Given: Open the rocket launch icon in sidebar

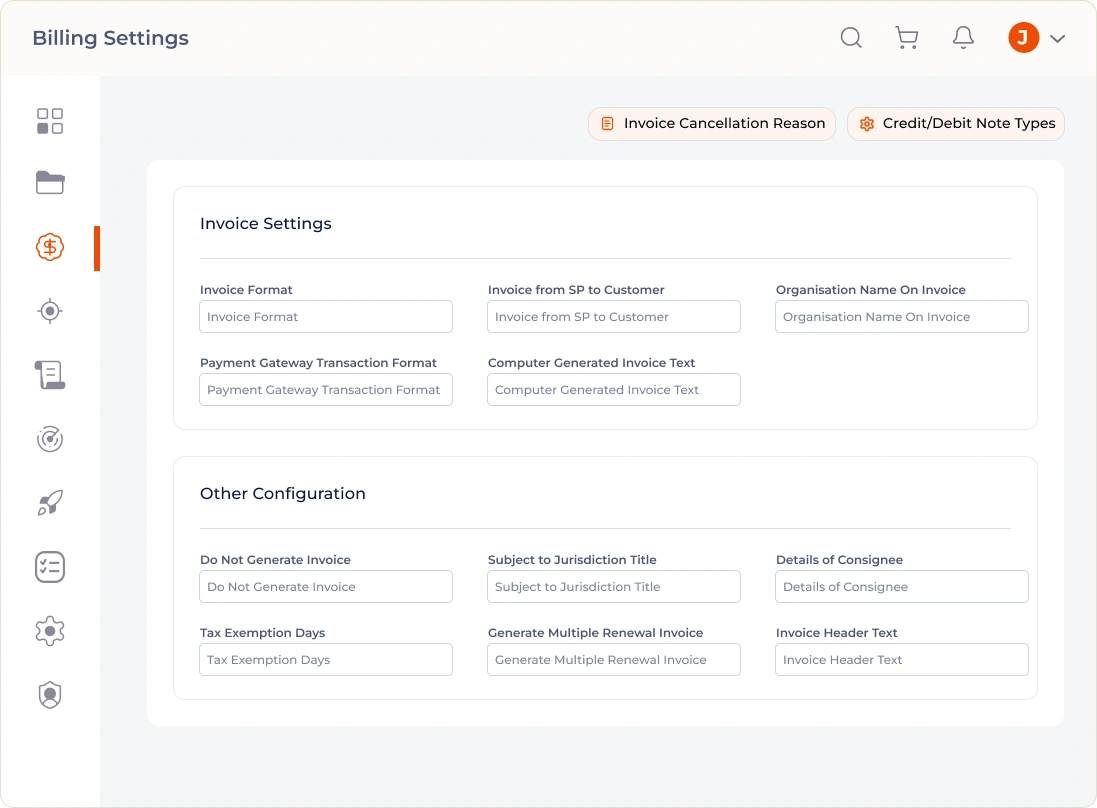Looking at the screenshot, I should click(x=50, y=503).
